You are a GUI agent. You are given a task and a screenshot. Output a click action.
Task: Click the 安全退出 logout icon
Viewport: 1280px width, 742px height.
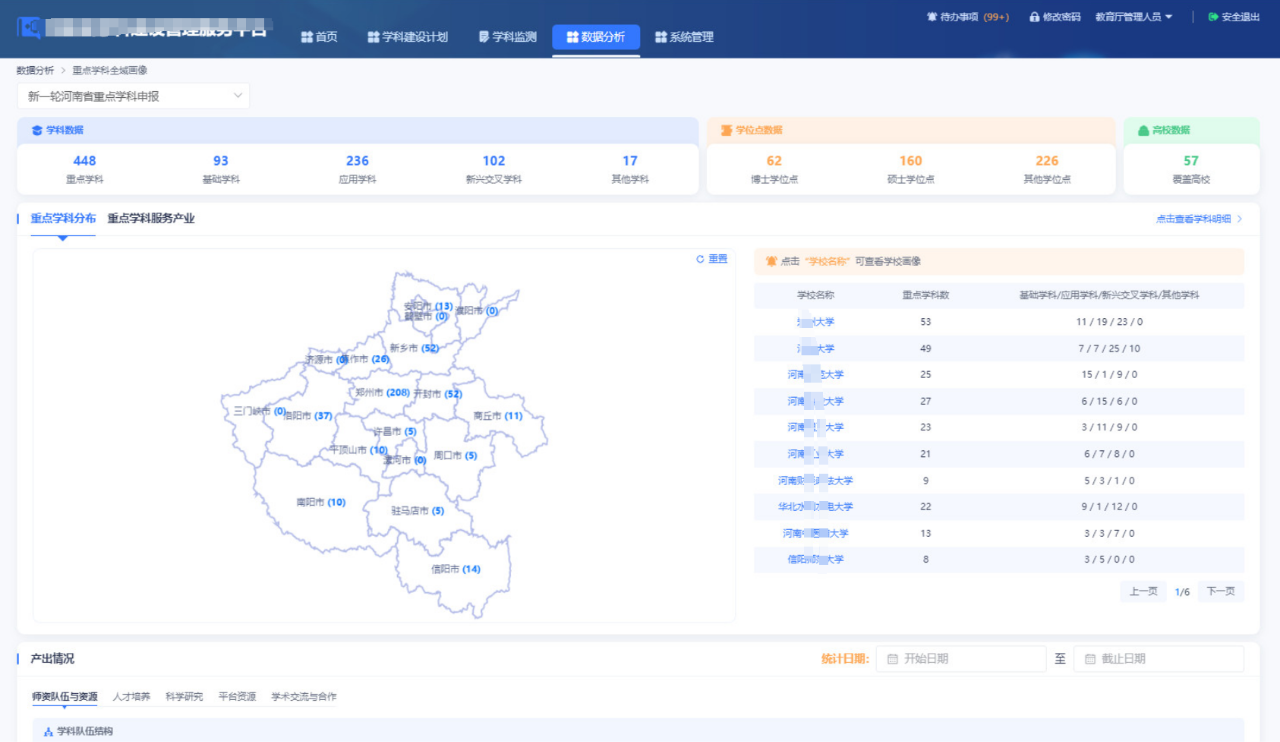(x=1213, y=17)
